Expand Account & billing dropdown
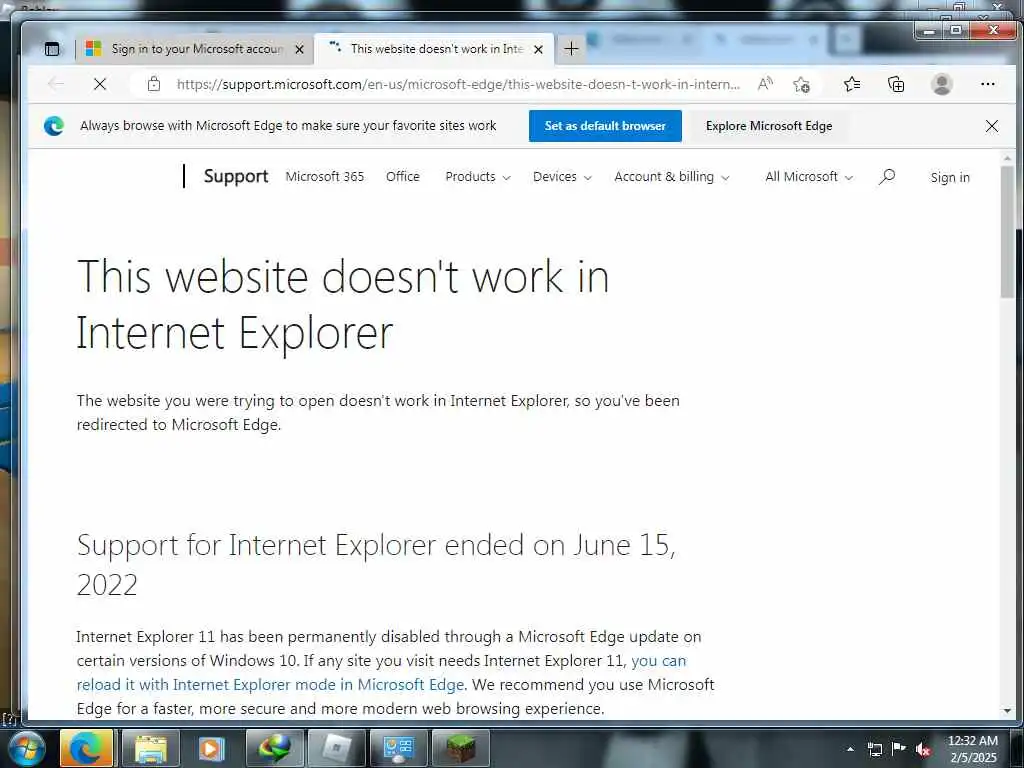Viewport: 1024px width, 768px height. 671,176
